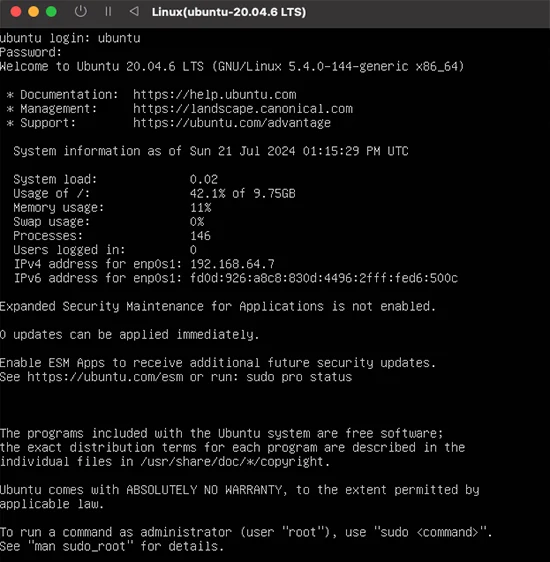Click the Memory usage value 11%

tap(200, 208)
